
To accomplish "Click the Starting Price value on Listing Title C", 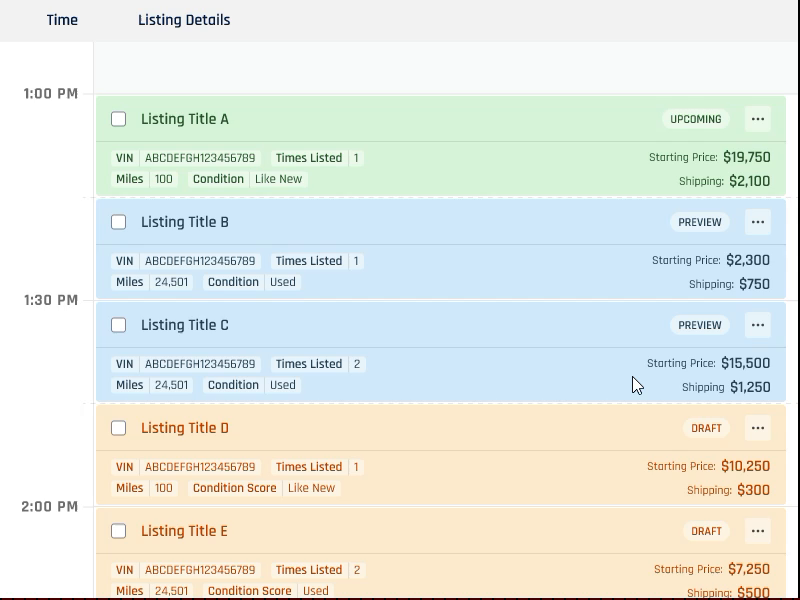I will tap(745, 364).
